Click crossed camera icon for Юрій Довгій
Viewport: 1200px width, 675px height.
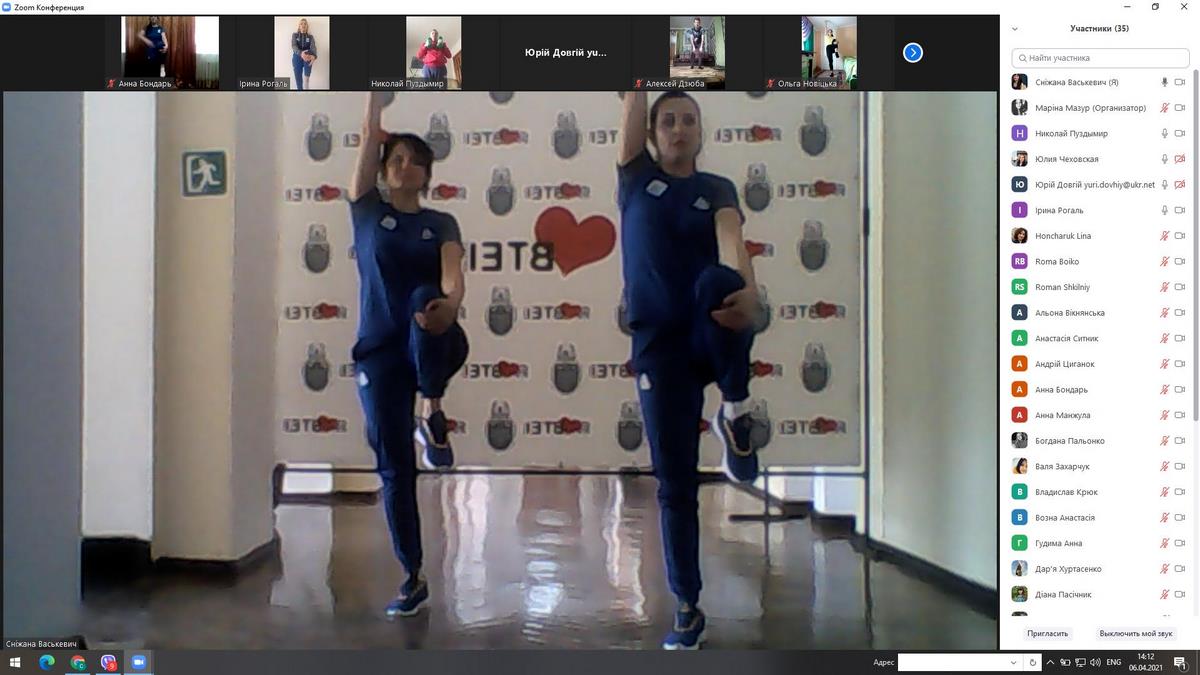1180,185
